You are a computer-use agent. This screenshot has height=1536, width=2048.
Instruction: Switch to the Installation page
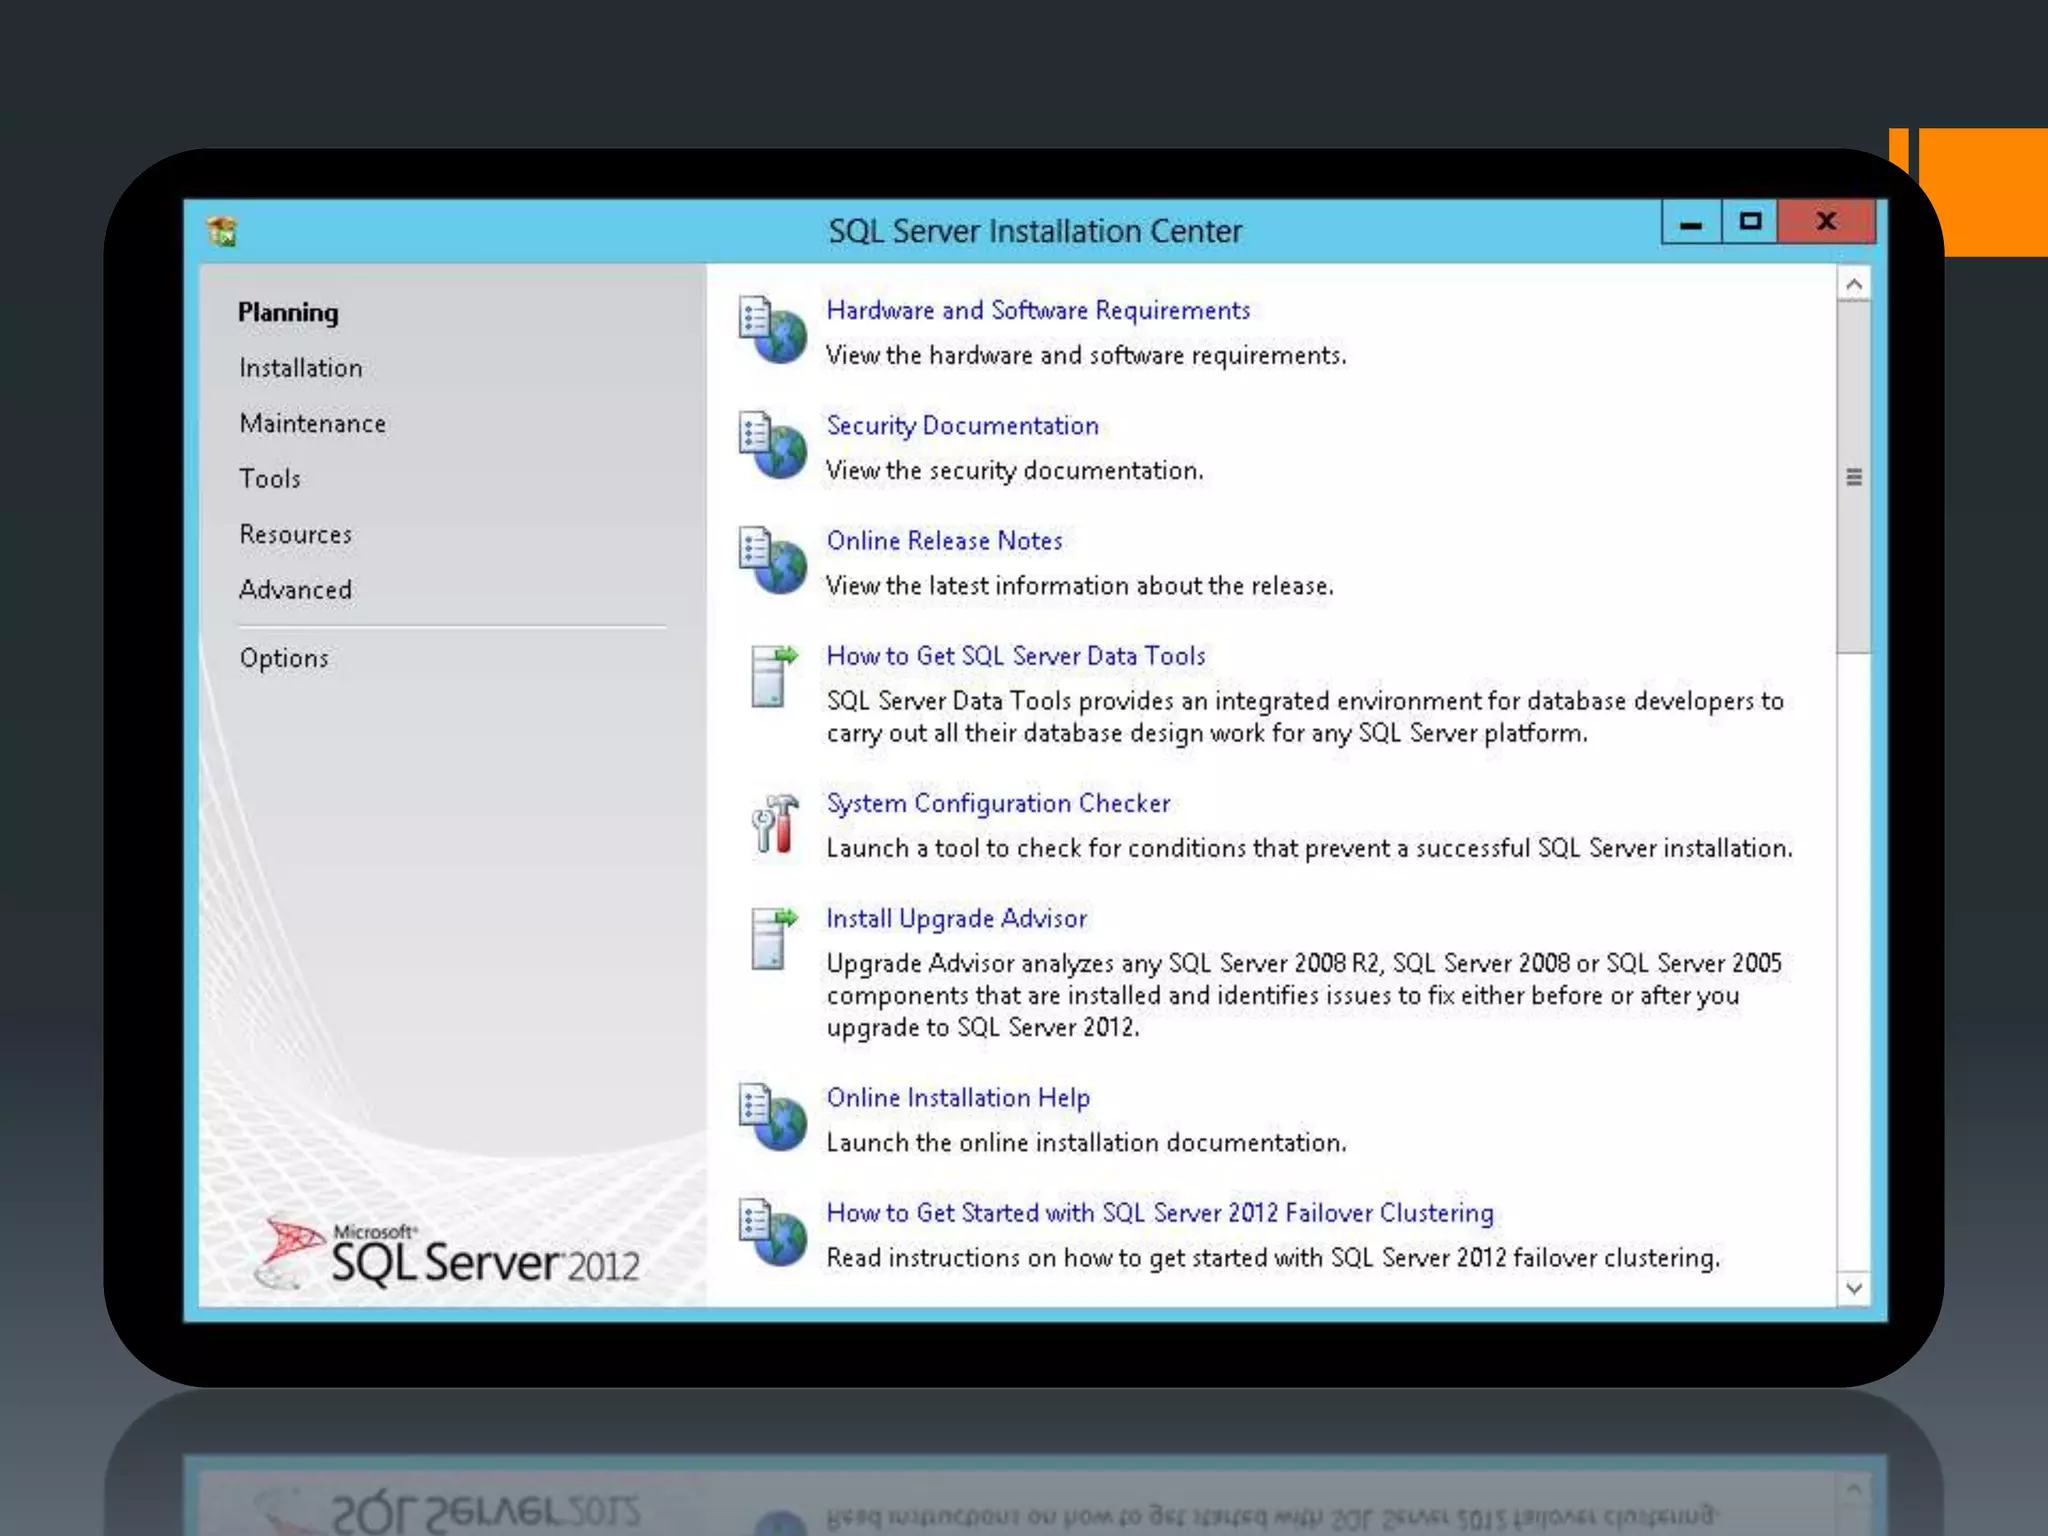300,368
